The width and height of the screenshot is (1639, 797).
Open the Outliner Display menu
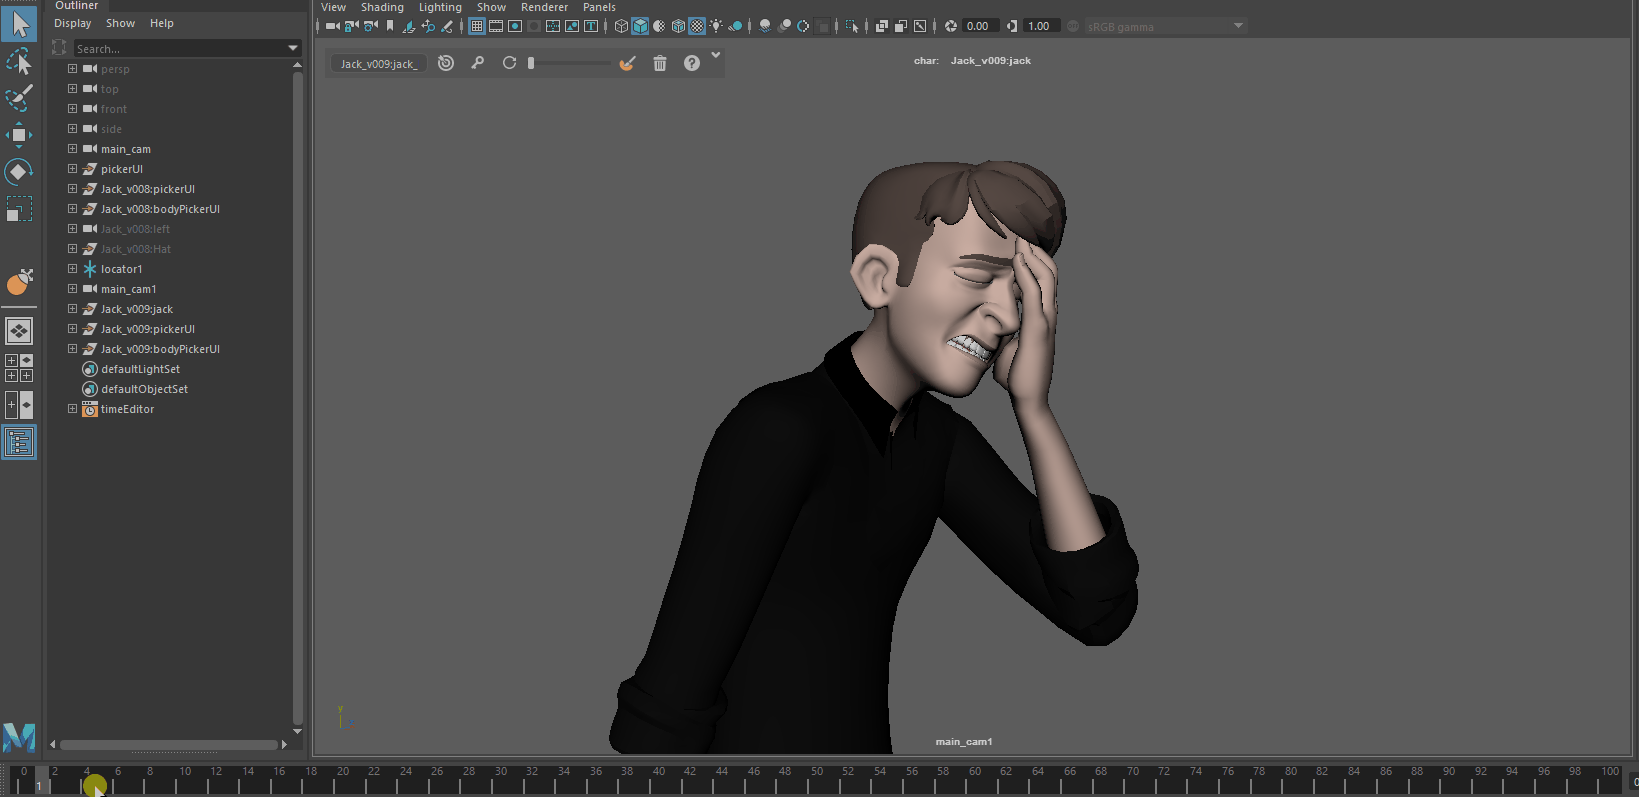click(72, 23)
